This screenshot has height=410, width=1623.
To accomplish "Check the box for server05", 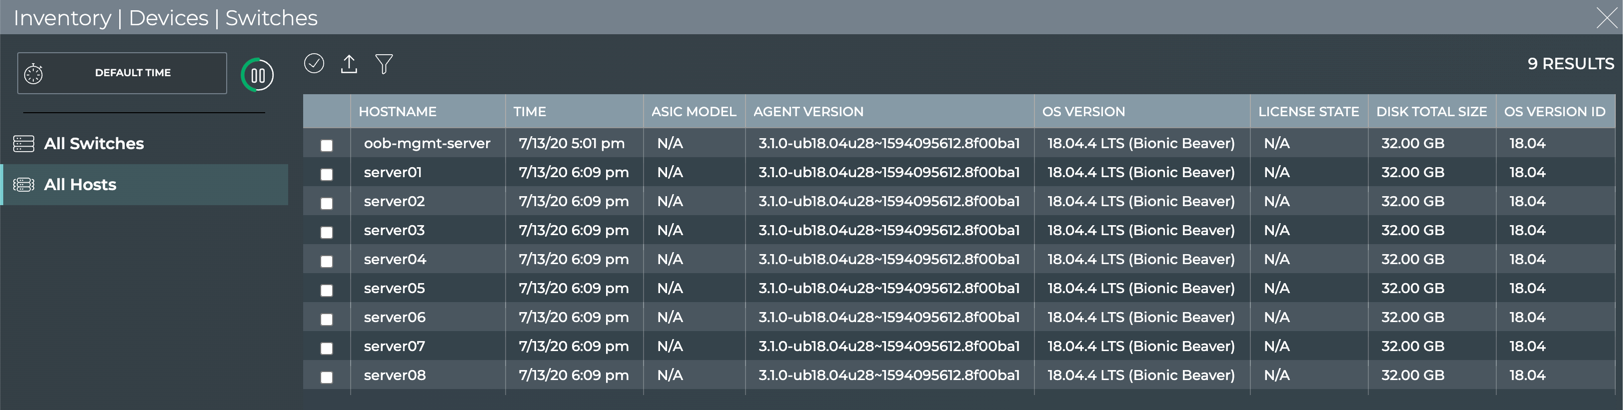I will tap(326, 290).
